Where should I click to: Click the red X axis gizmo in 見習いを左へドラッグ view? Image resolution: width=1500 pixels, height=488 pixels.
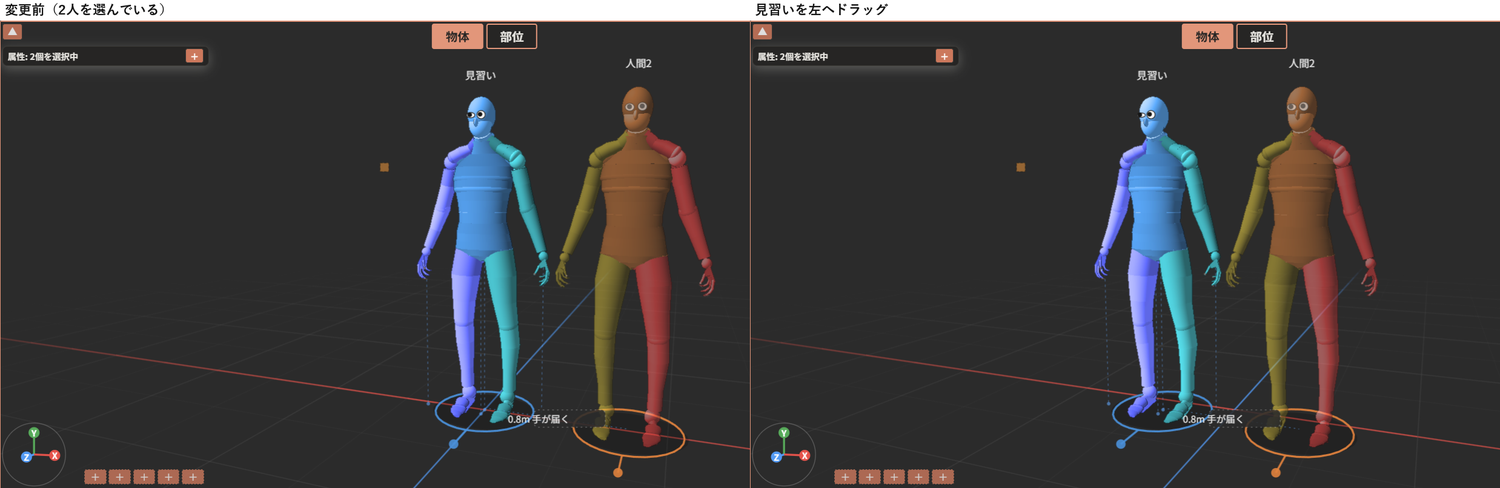(805, 455)
